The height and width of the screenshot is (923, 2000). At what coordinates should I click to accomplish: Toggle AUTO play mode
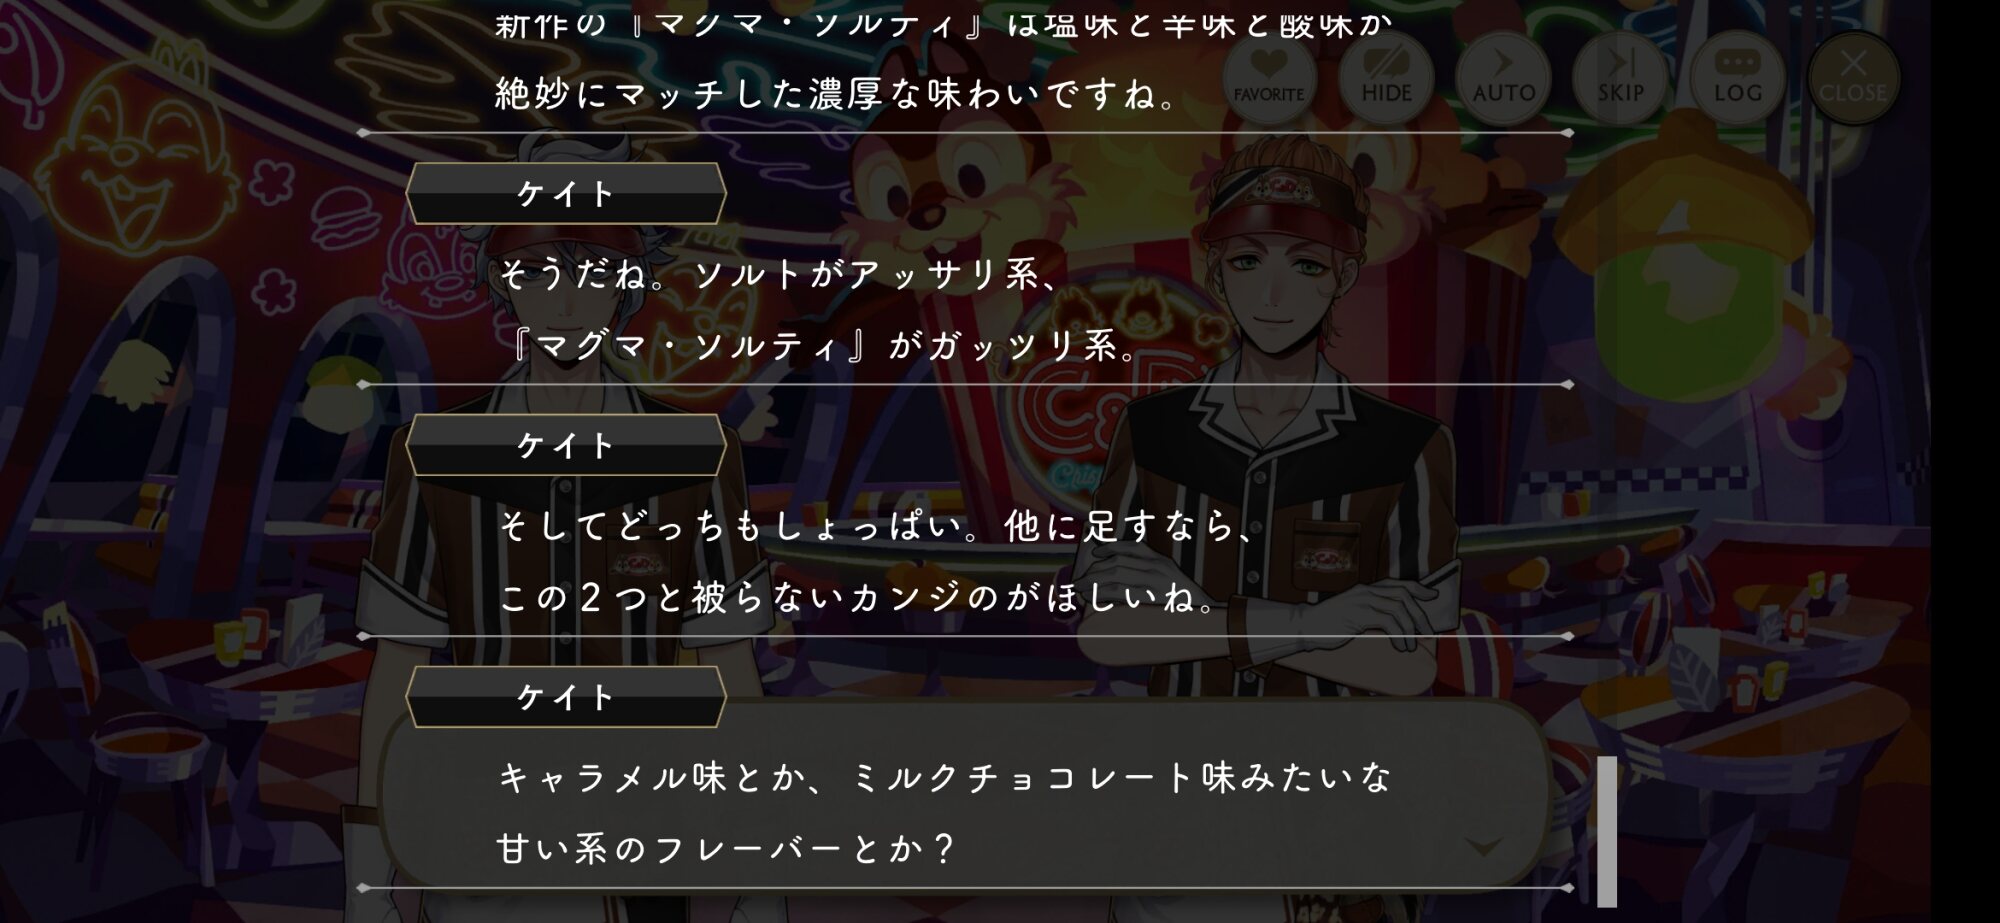point(1503,77)
